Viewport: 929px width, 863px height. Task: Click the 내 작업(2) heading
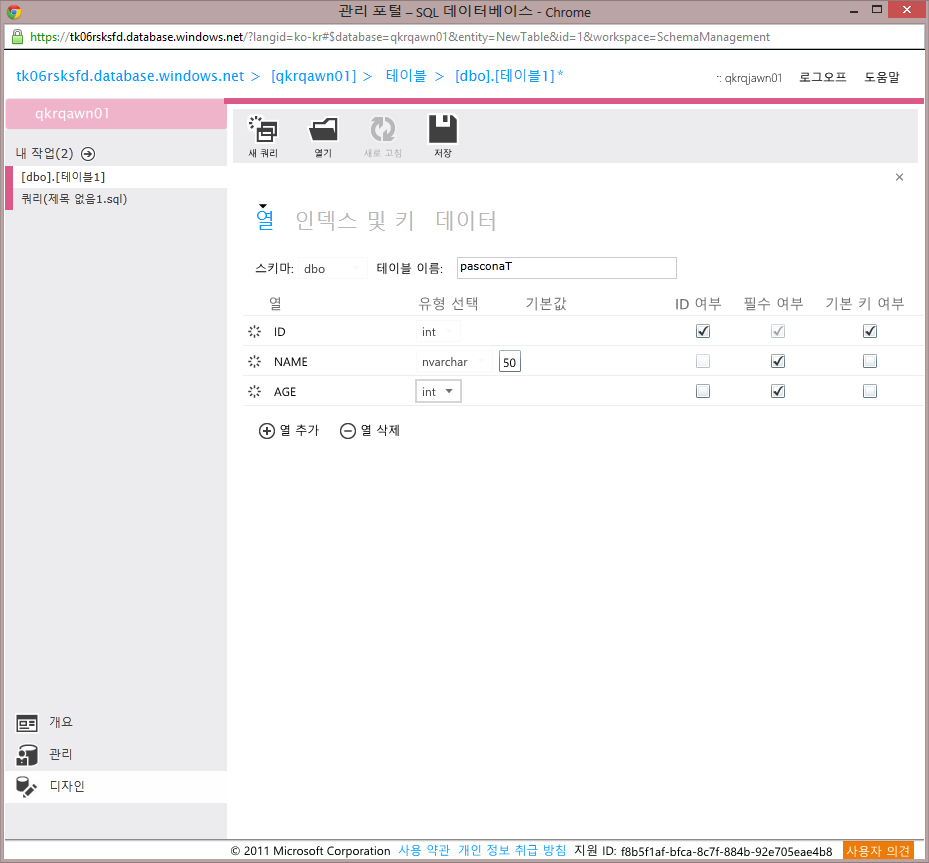pos(44,153)
